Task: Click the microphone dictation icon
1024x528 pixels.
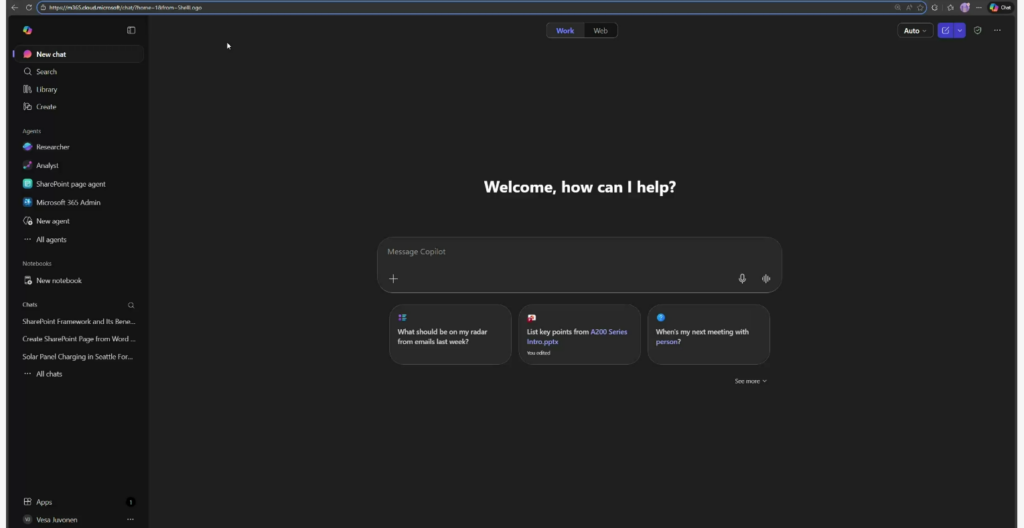Action: (742, 279)
